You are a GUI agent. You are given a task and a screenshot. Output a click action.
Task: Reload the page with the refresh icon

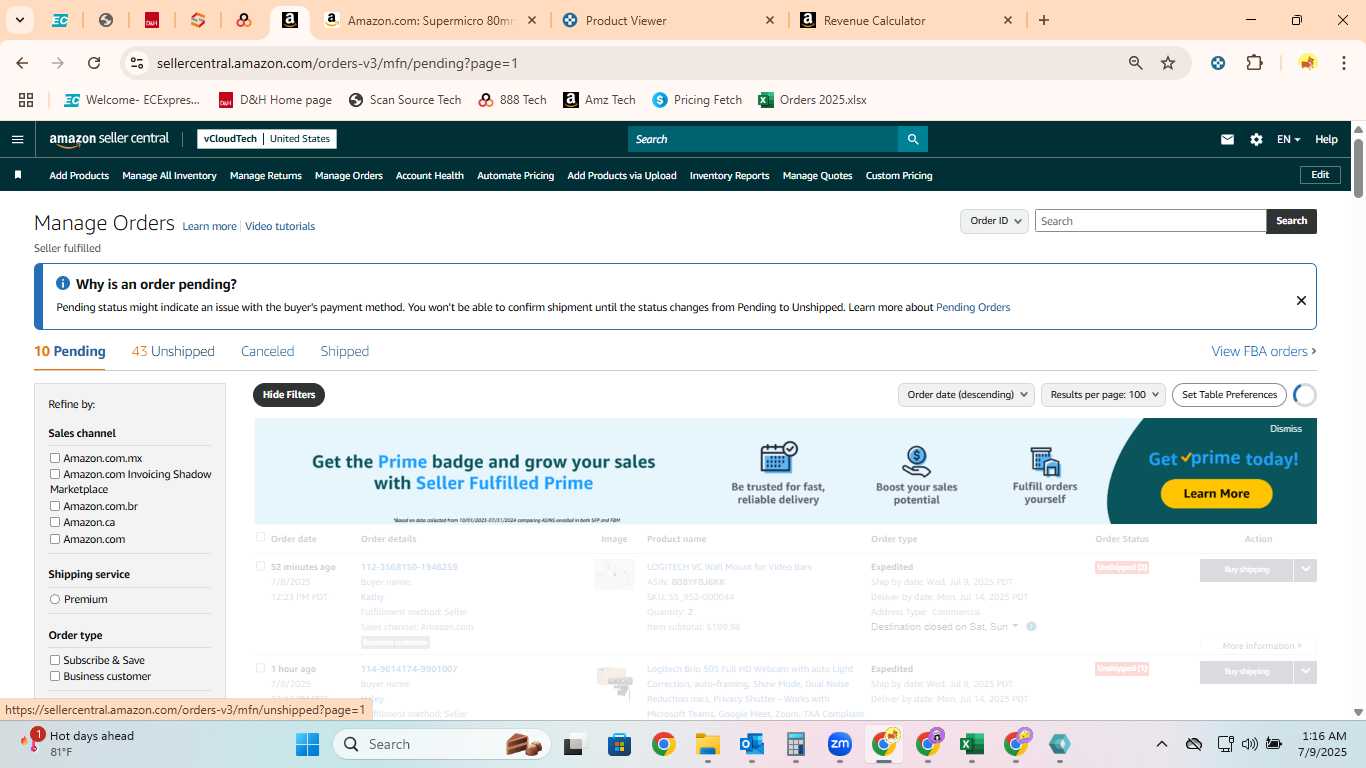[x=94, y=63]
